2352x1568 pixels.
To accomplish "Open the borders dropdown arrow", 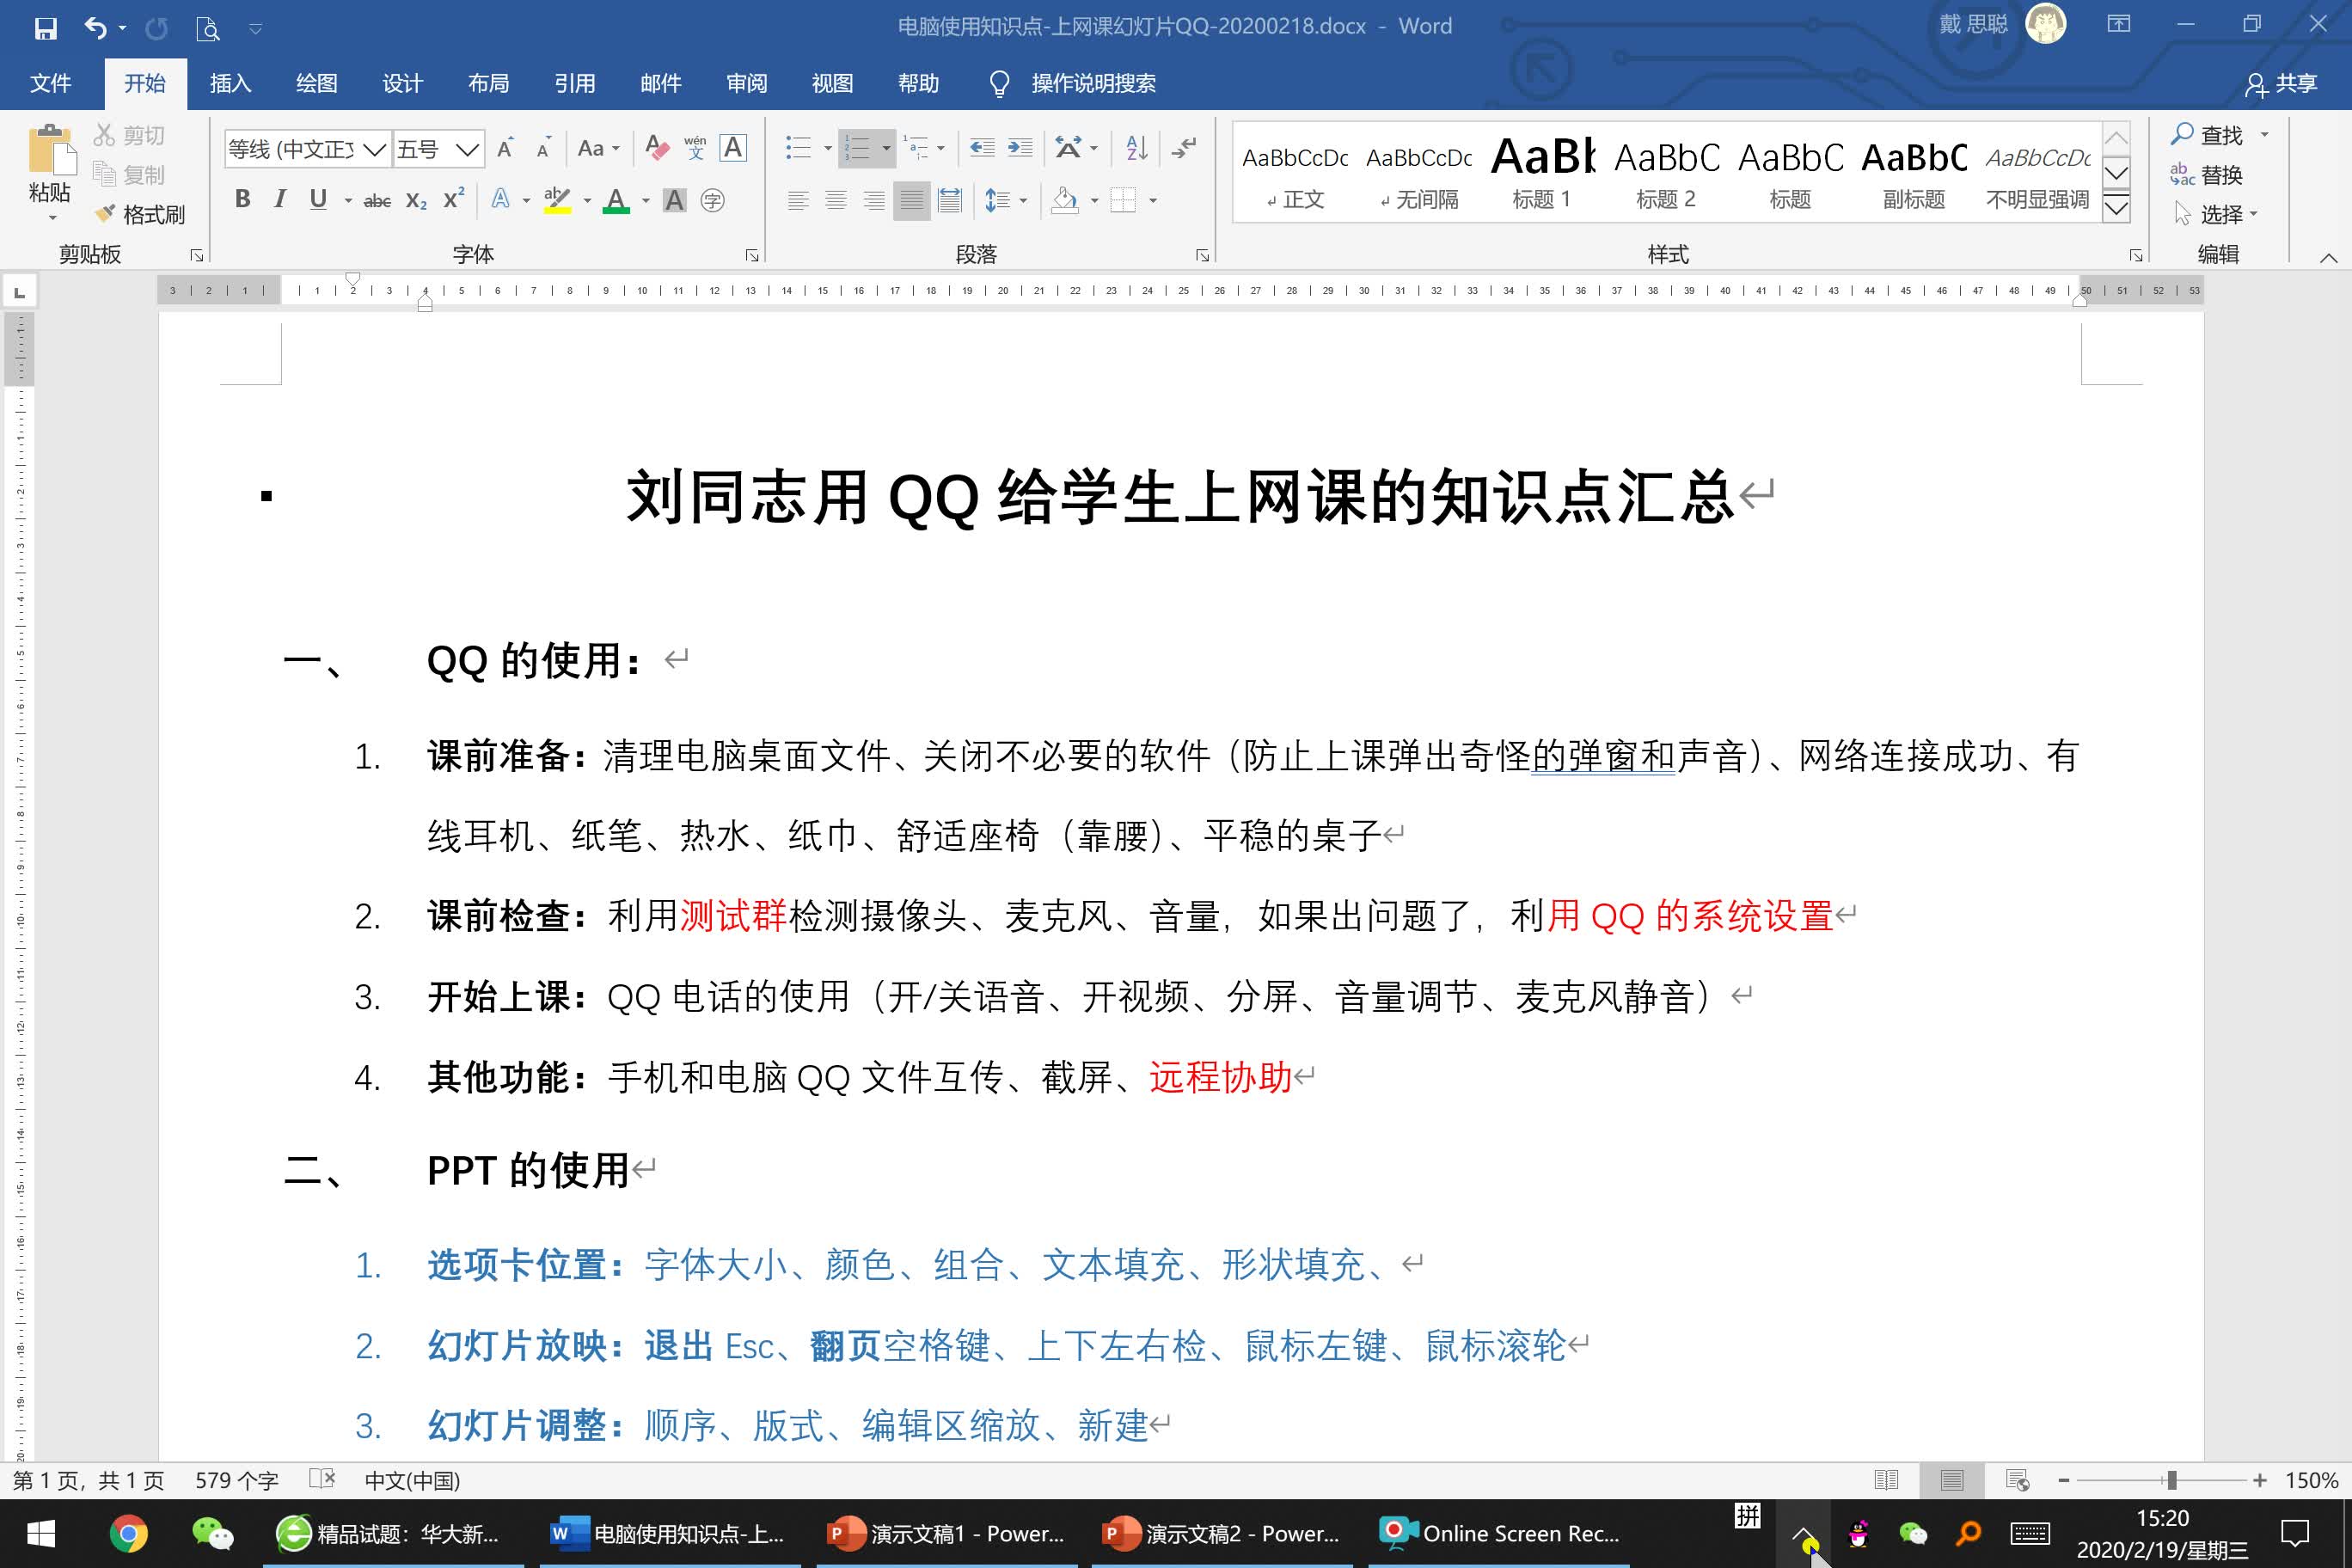I will pos(1153,201).
